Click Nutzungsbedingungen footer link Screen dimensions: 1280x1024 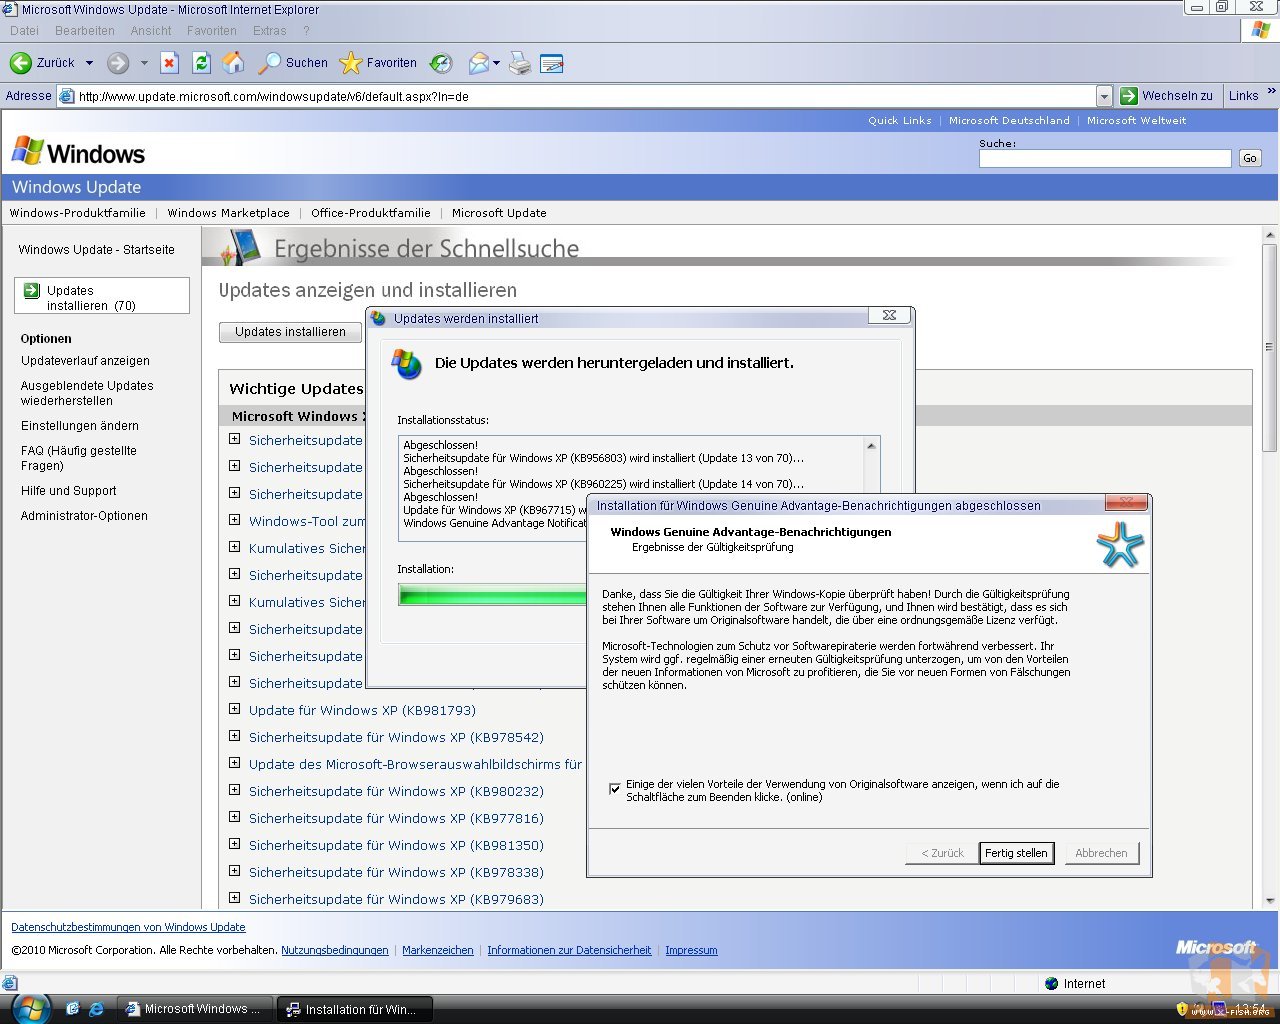click(x=335, y=950)
